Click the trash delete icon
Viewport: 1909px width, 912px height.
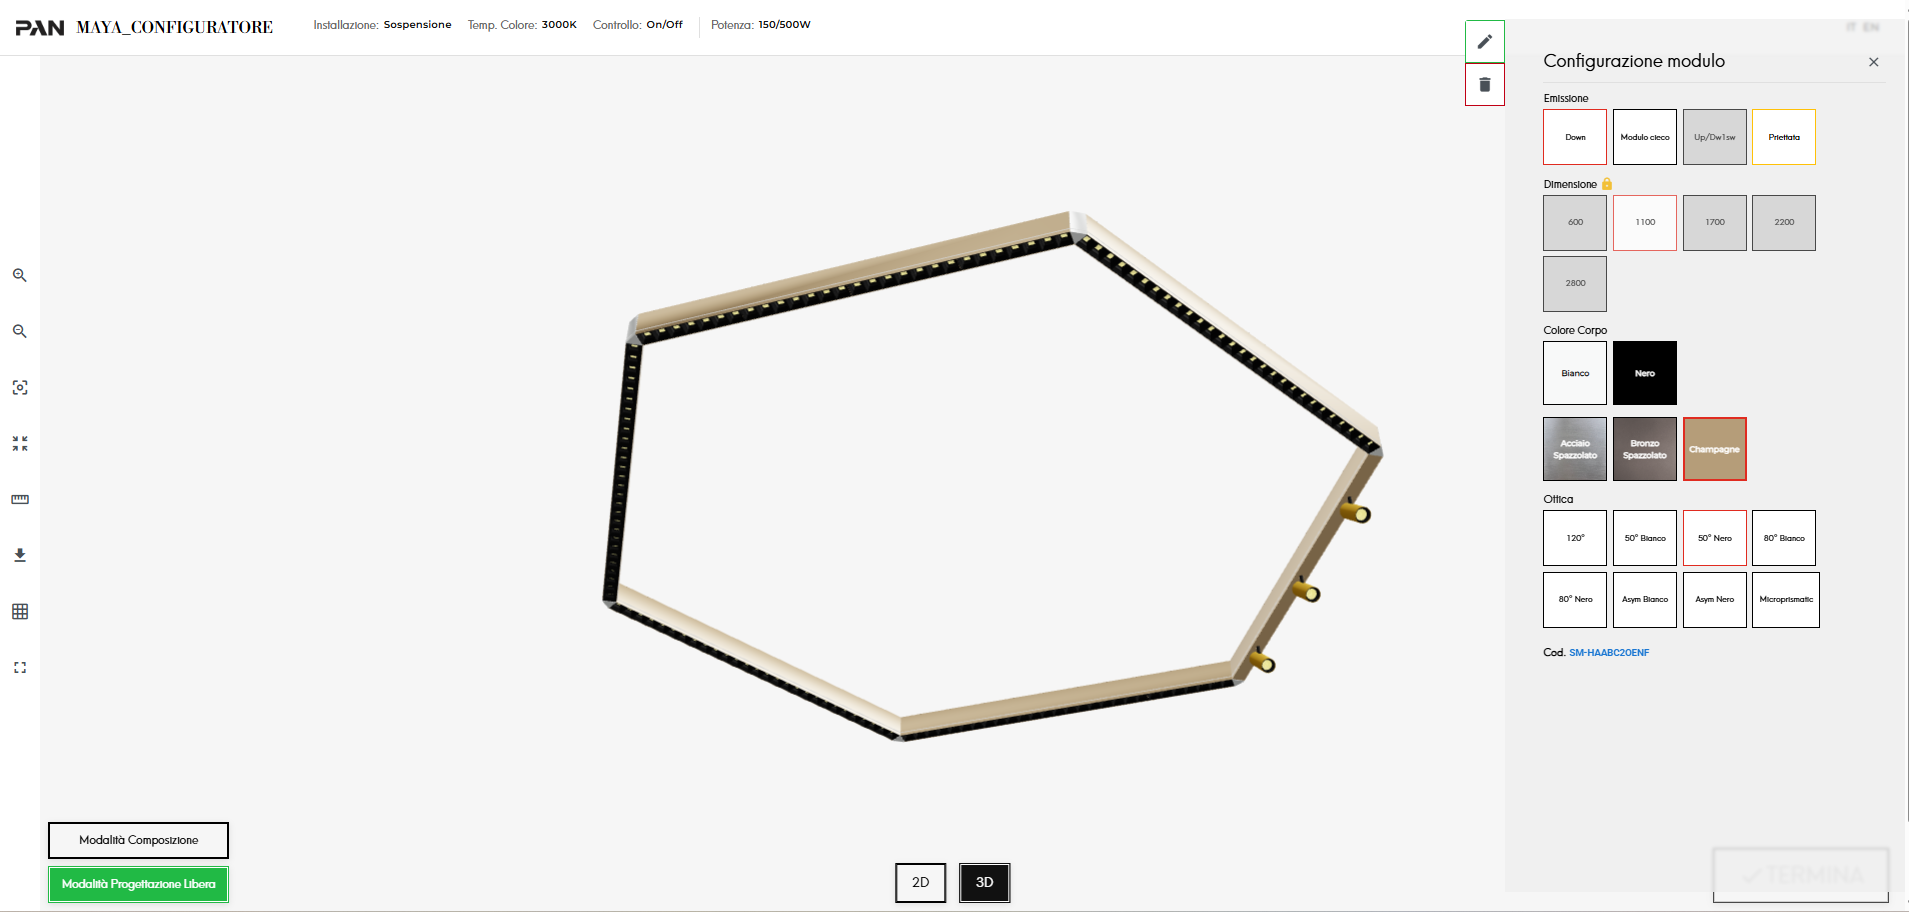tap(1485, 85)
